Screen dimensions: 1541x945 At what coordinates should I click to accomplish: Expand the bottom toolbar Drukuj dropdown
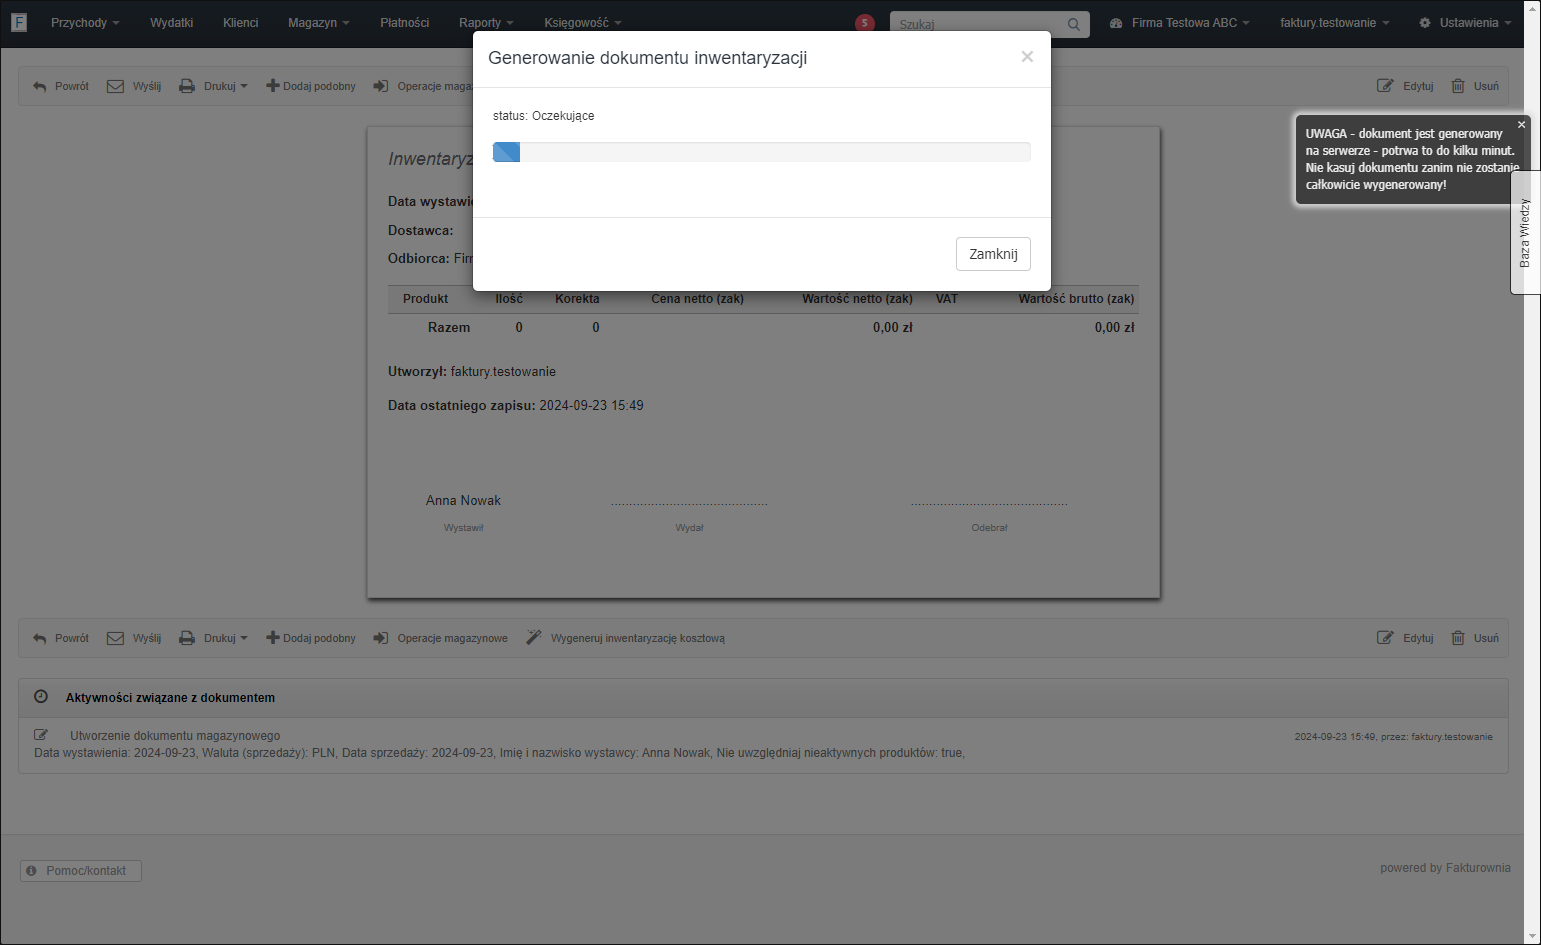pyautogui.click(x=213, y=638)
